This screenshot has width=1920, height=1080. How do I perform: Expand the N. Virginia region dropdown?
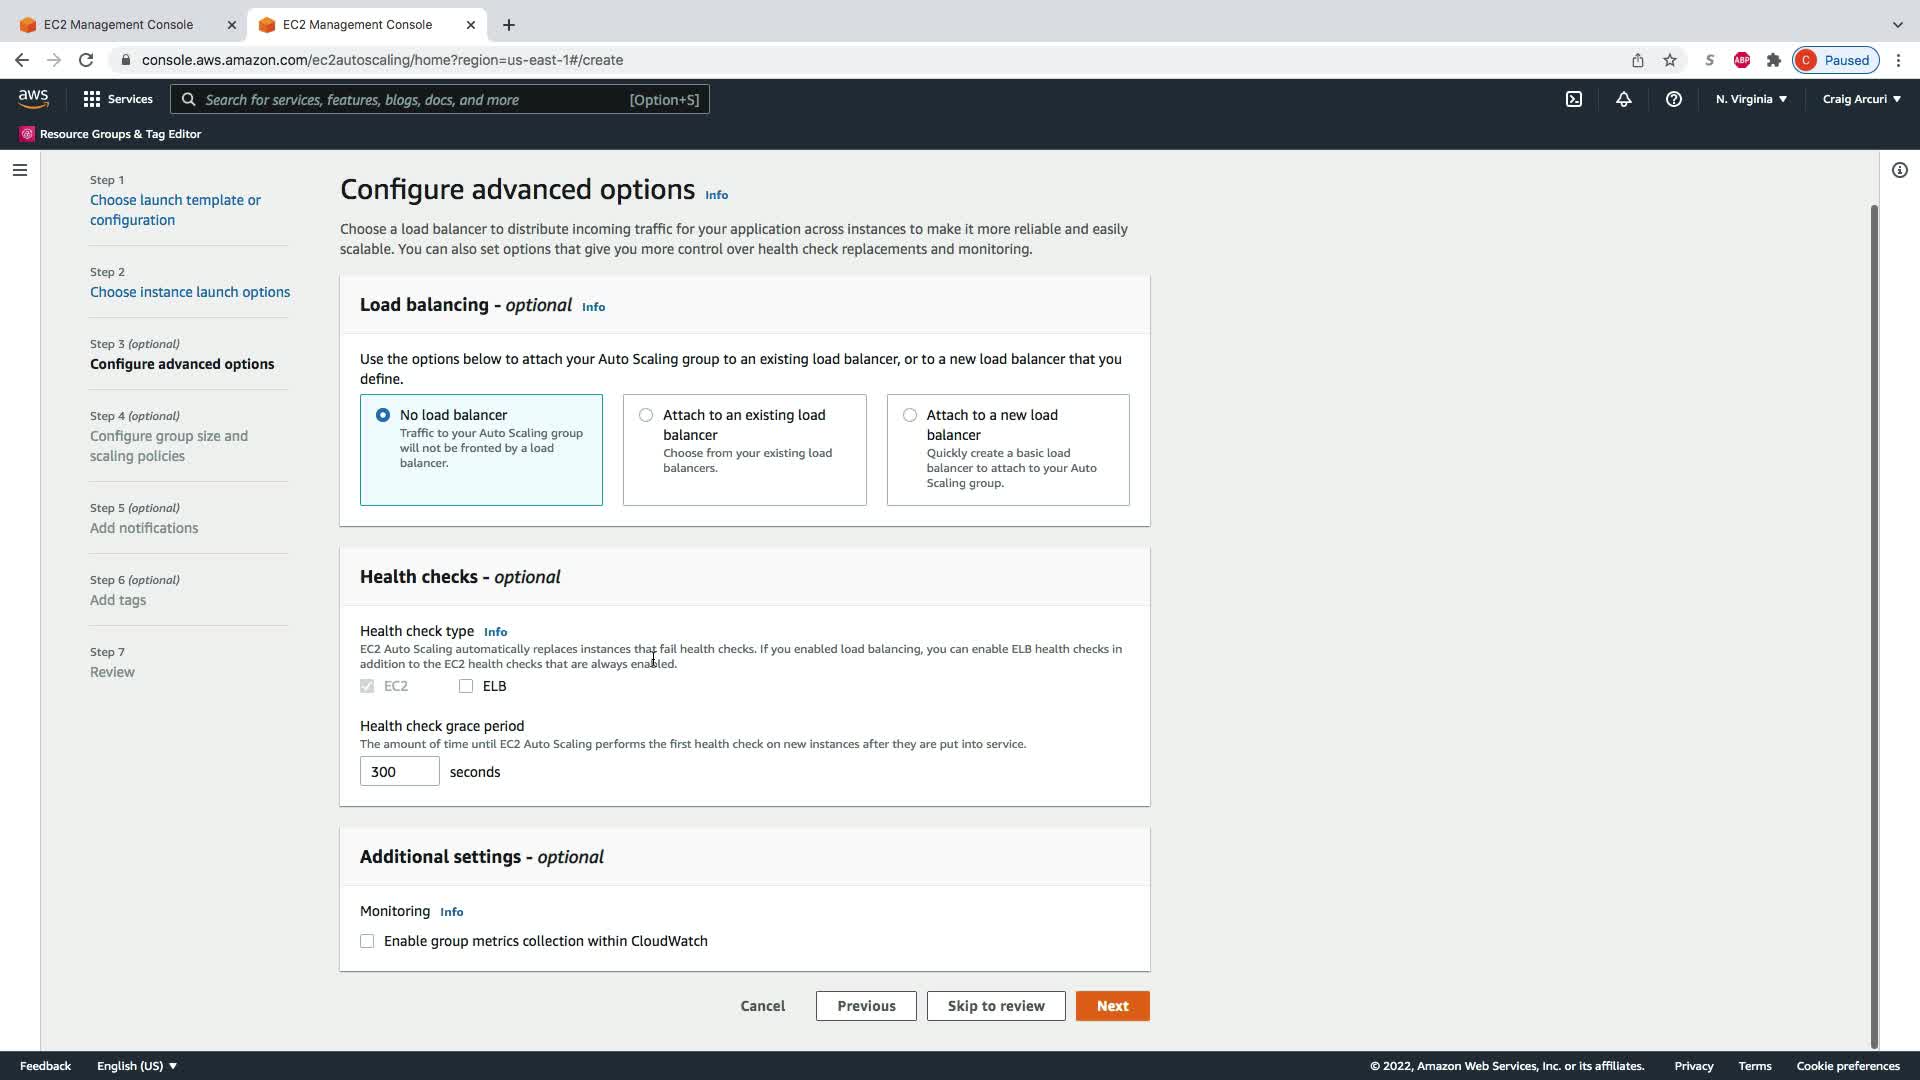(1751, 99)
